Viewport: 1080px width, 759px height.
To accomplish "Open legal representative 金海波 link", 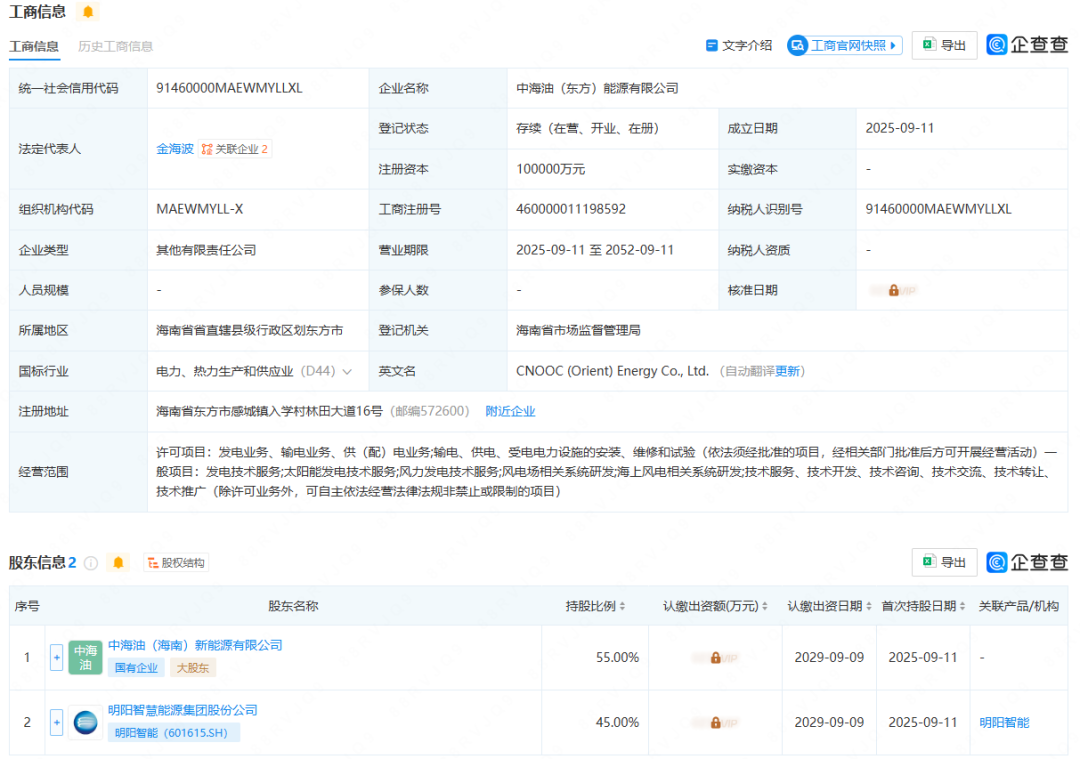I will [174, 148].
